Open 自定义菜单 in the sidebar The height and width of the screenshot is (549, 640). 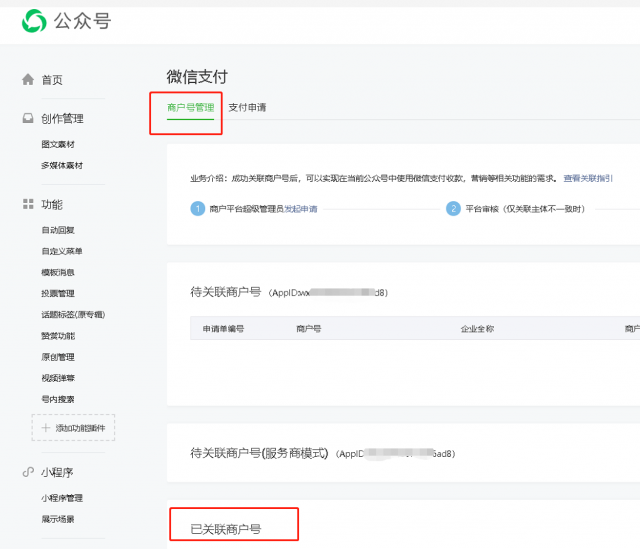(x=62, y=251)
